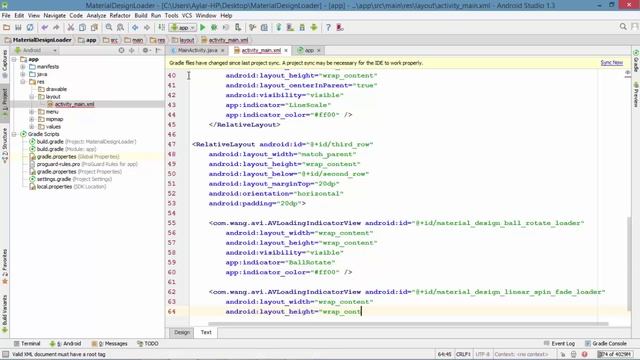This screenshot has height=360, width=640.
Task: Expand the menu folder
Action: [32, 112]
